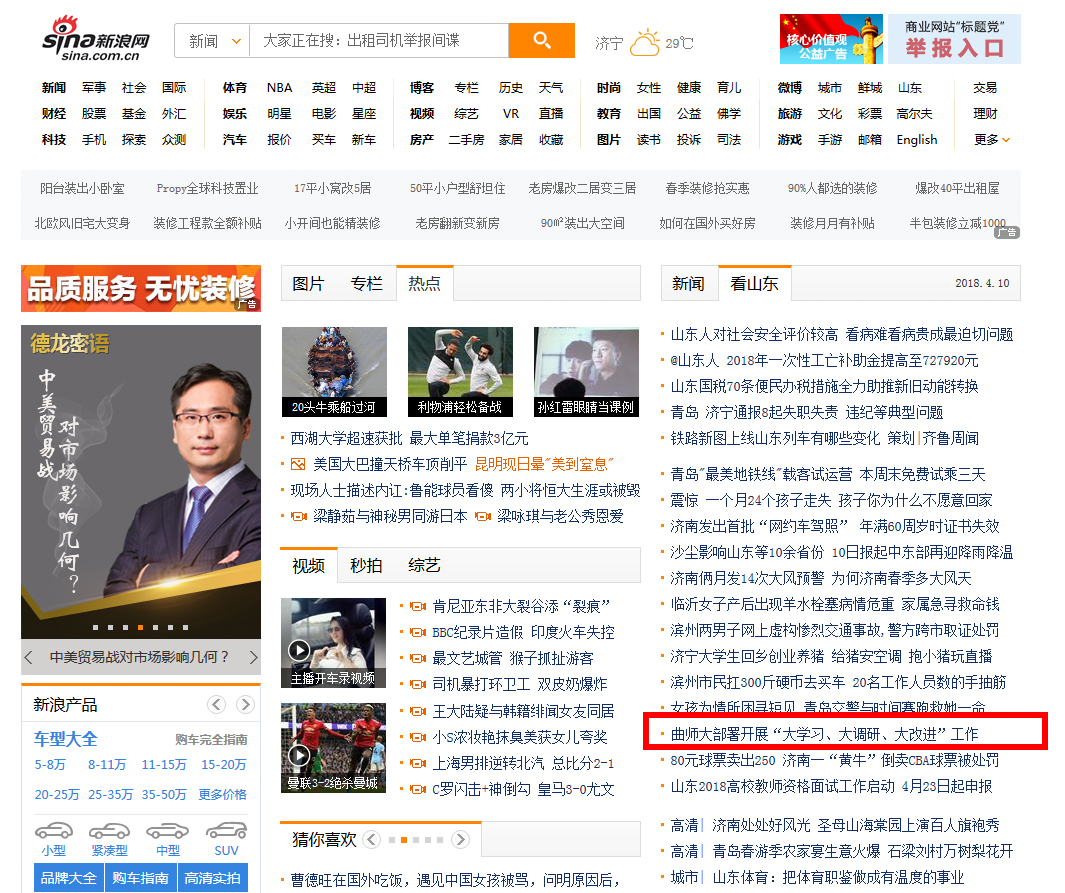Switch to the 秒拍 tab
The image size is (1065, 893).
(366, 565)
